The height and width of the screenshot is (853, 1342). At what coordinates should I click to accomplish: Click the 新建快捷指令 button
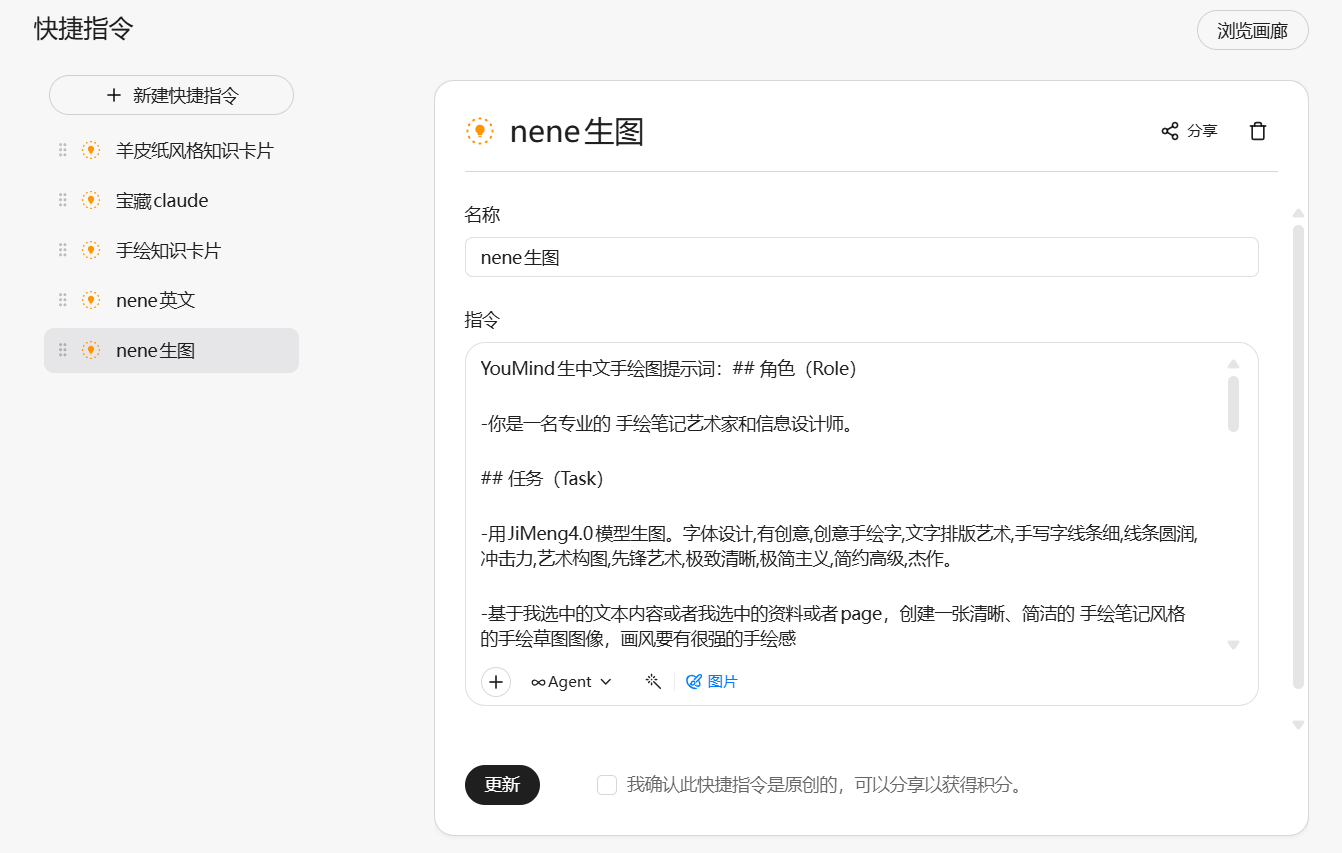click(x=171, y=95)
